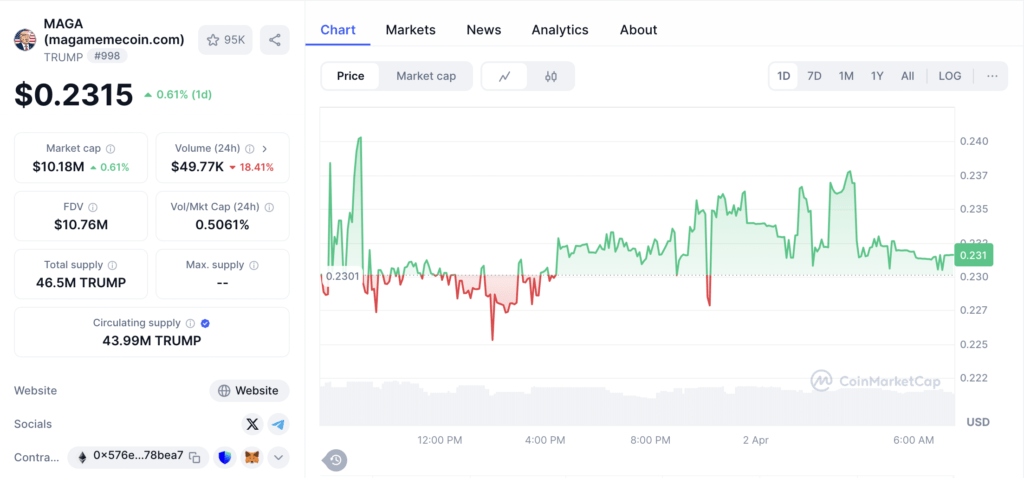Open the Telegram social link
Screen dimensions: 1024x478
279,424
